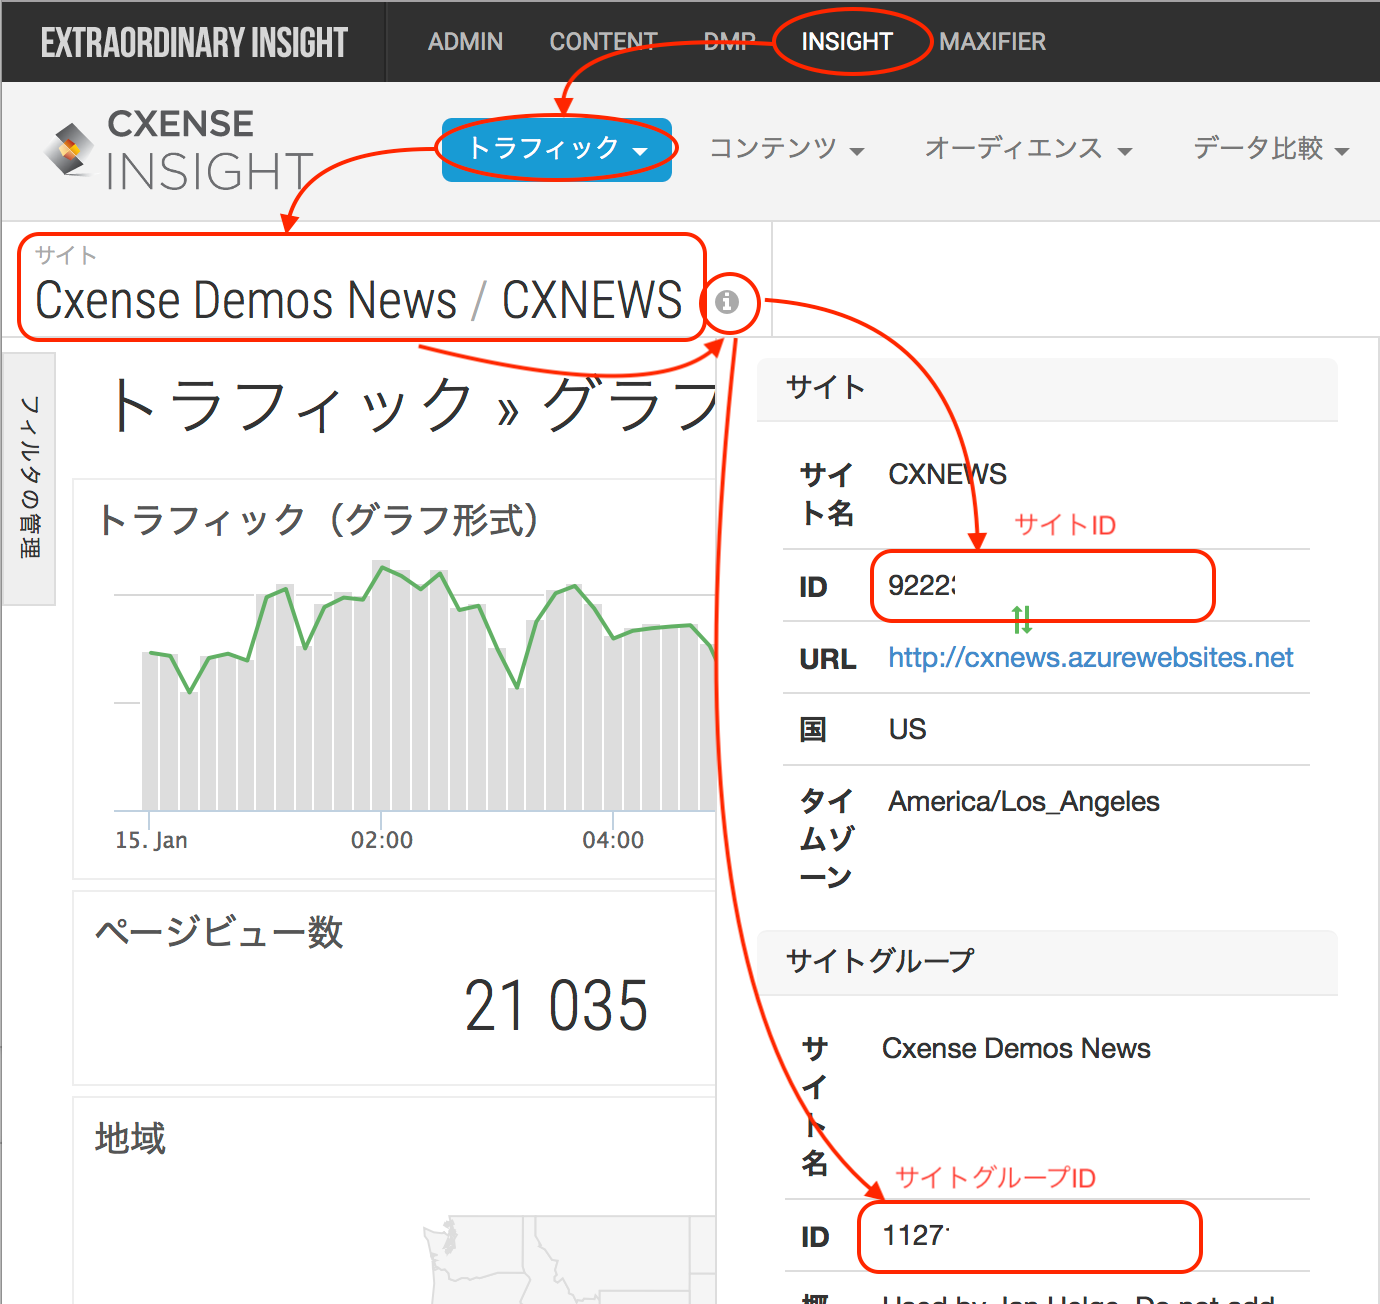Click the green up-down arrows icon
1380x1304 pixels.
(x=1021, y=620)
